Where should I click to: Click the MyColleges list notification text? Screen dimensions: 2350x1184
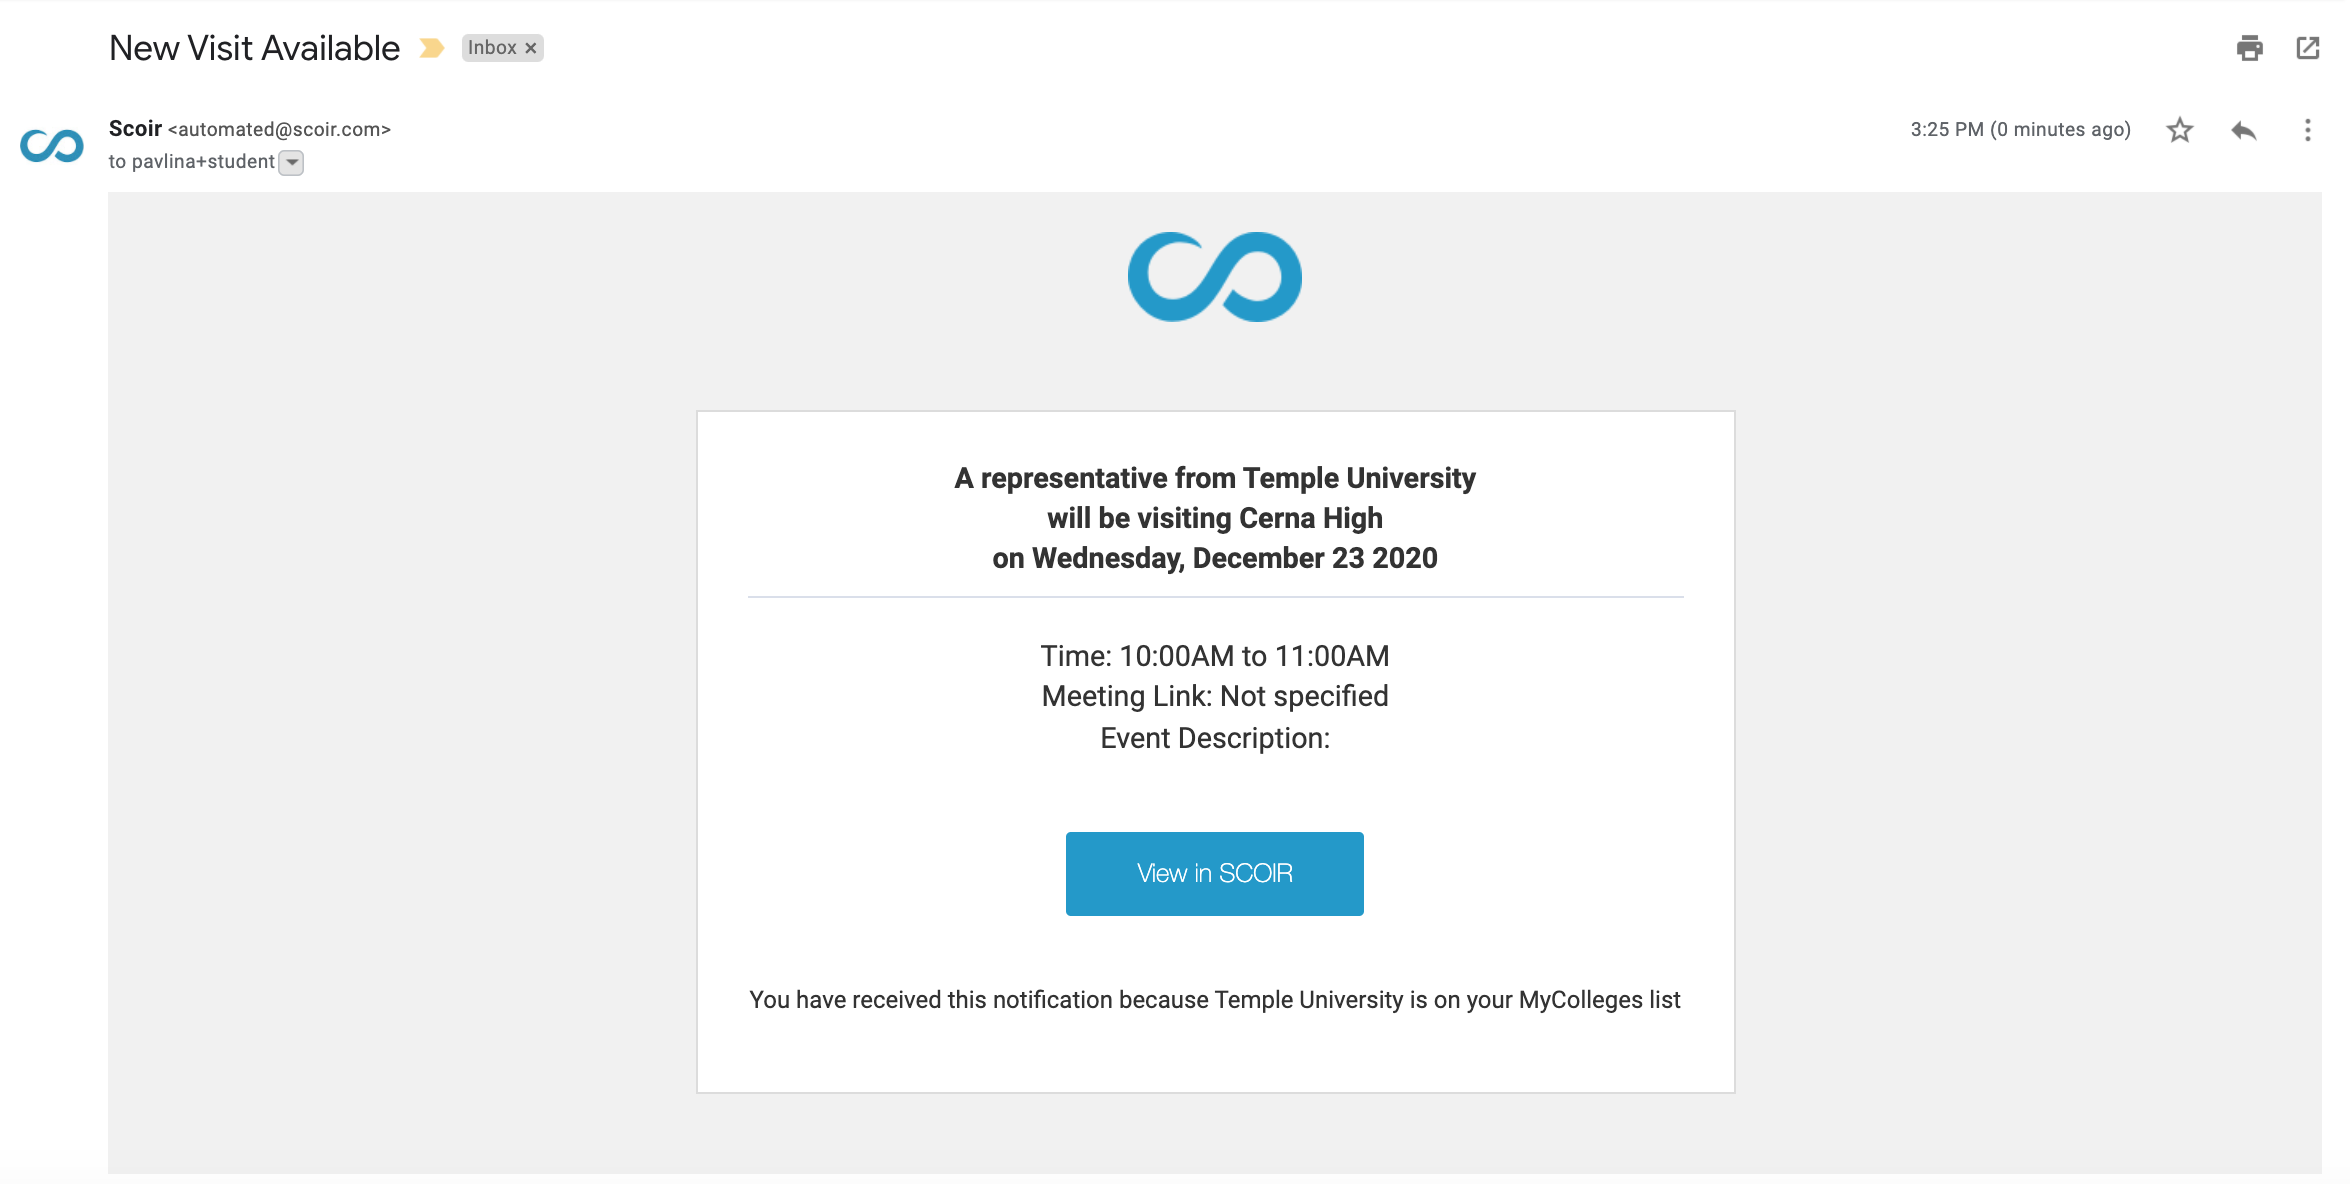pyautogui.click(x=1214, y=1000)
